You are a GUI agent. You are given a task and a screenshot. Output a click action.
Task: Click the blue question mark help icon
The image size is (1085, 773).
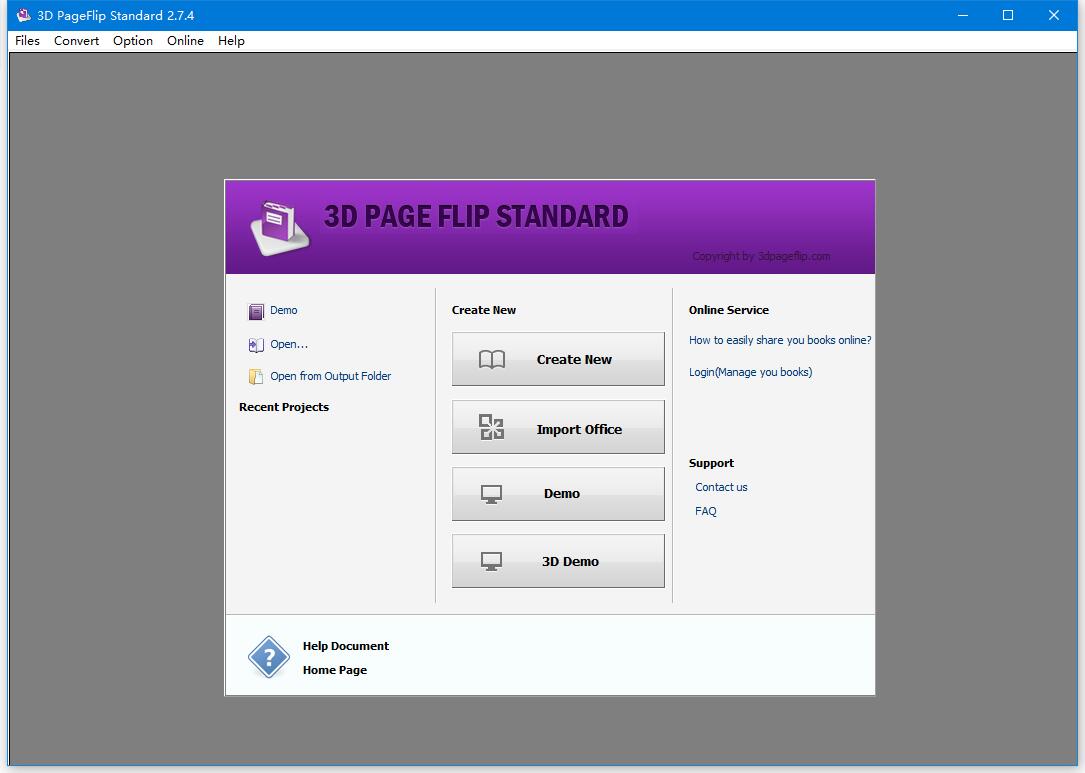[268, 657]
